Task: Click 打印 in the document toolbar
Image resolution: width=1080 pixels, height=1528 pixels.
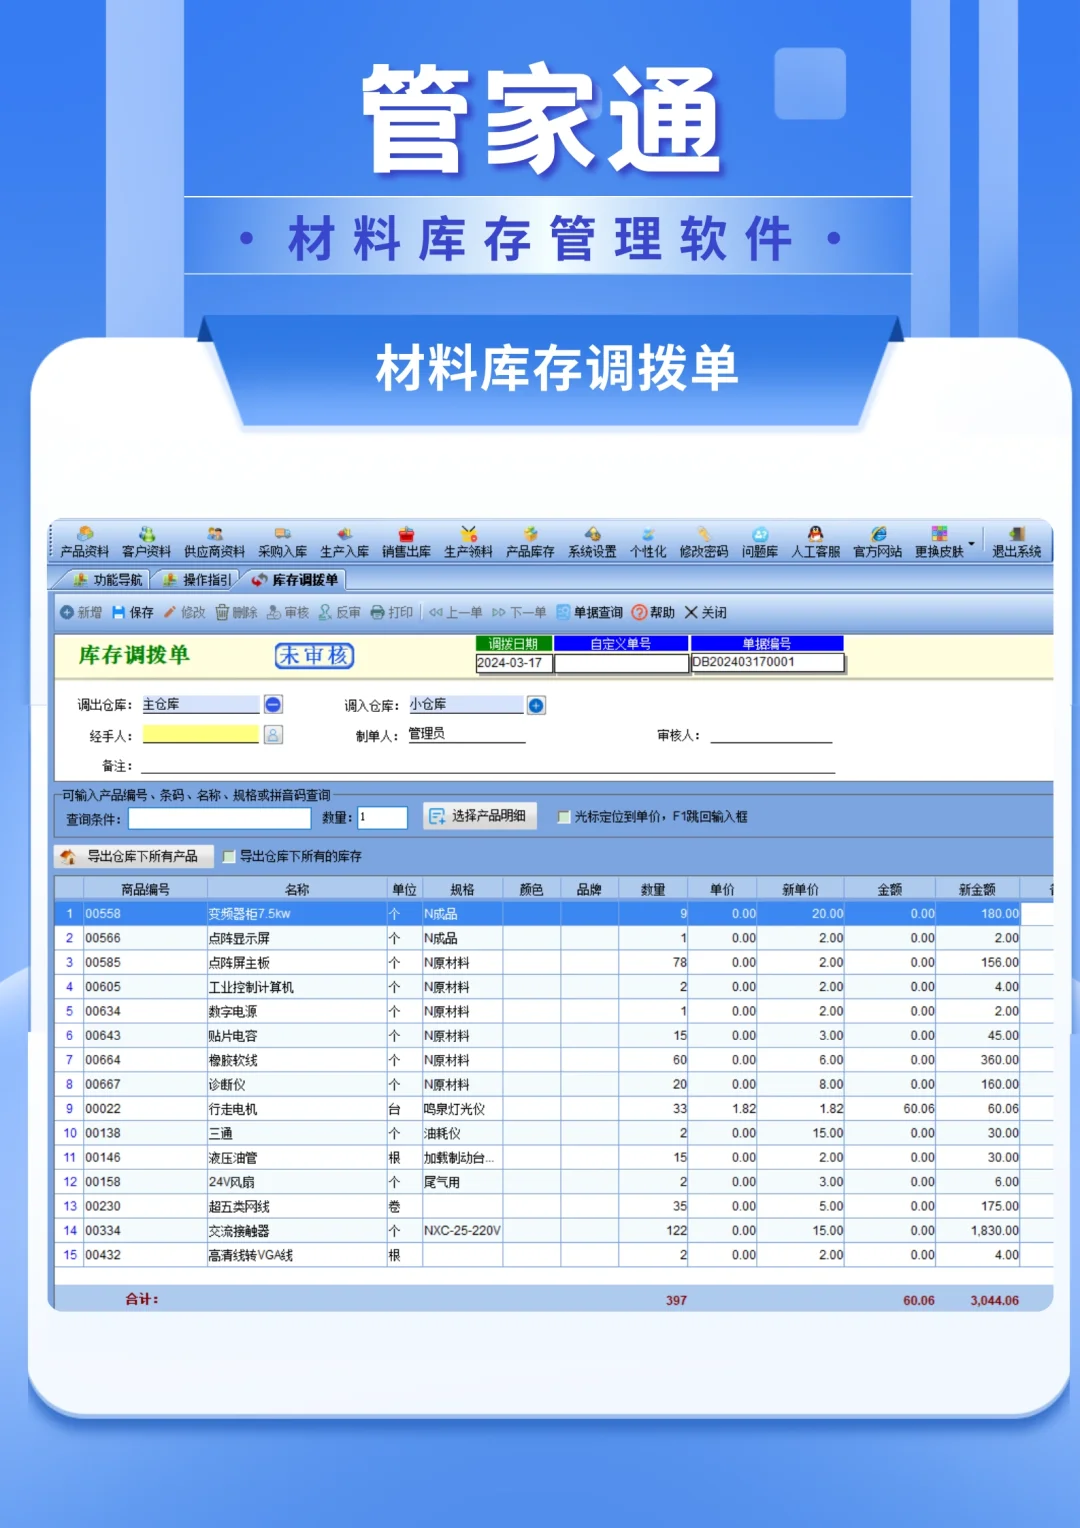Action: 392,612
